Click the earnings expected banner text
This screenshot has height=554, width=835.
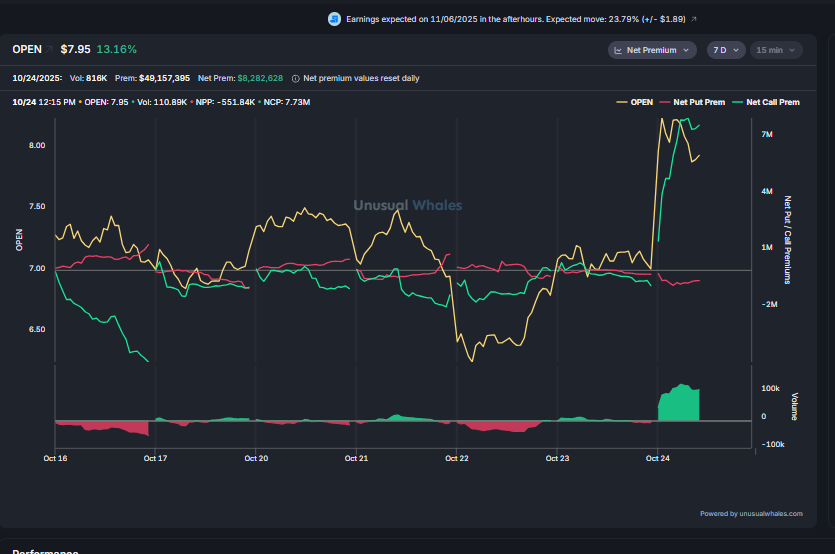click(515, 19)
